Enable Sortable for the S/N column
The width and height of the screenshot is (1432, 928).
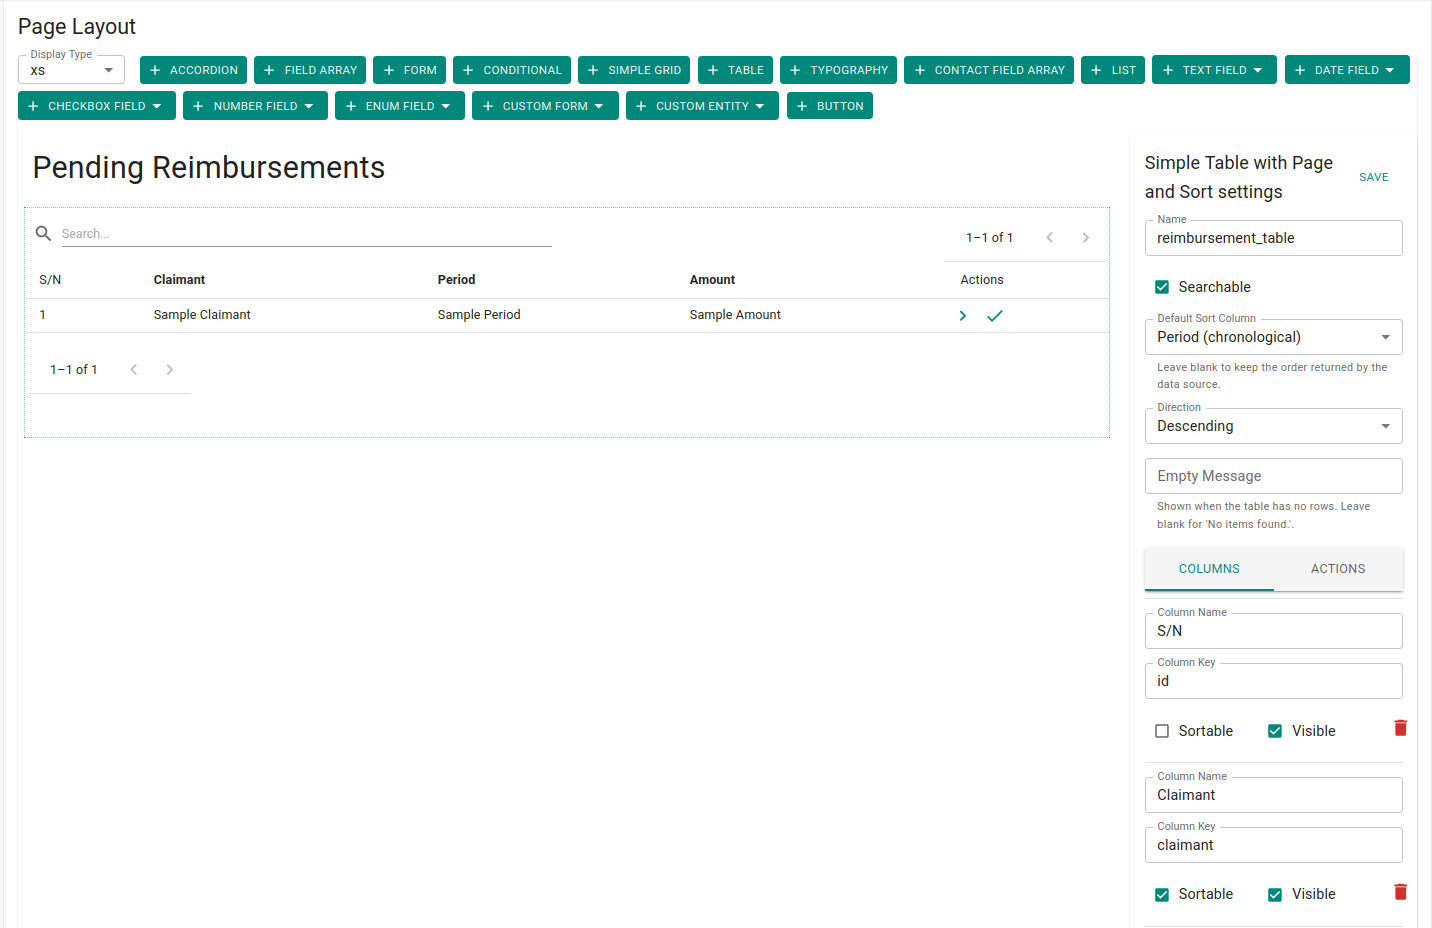[x=1162, y=731]
